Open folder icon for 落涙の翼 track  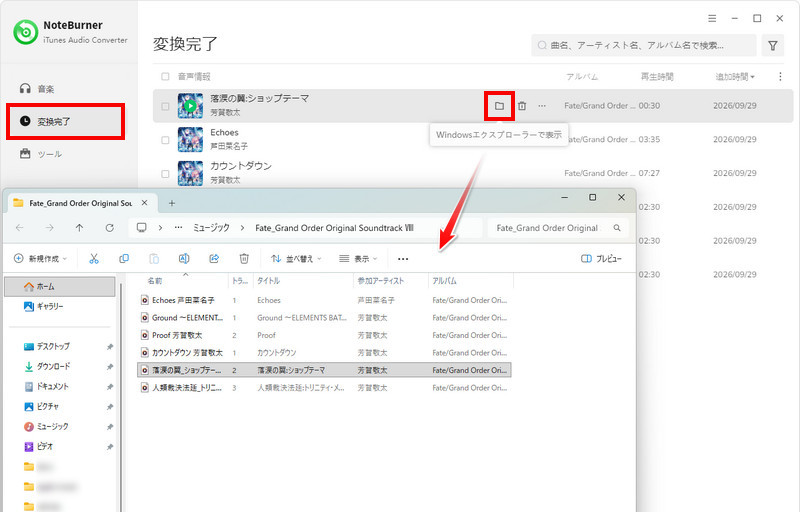[499, 106]
